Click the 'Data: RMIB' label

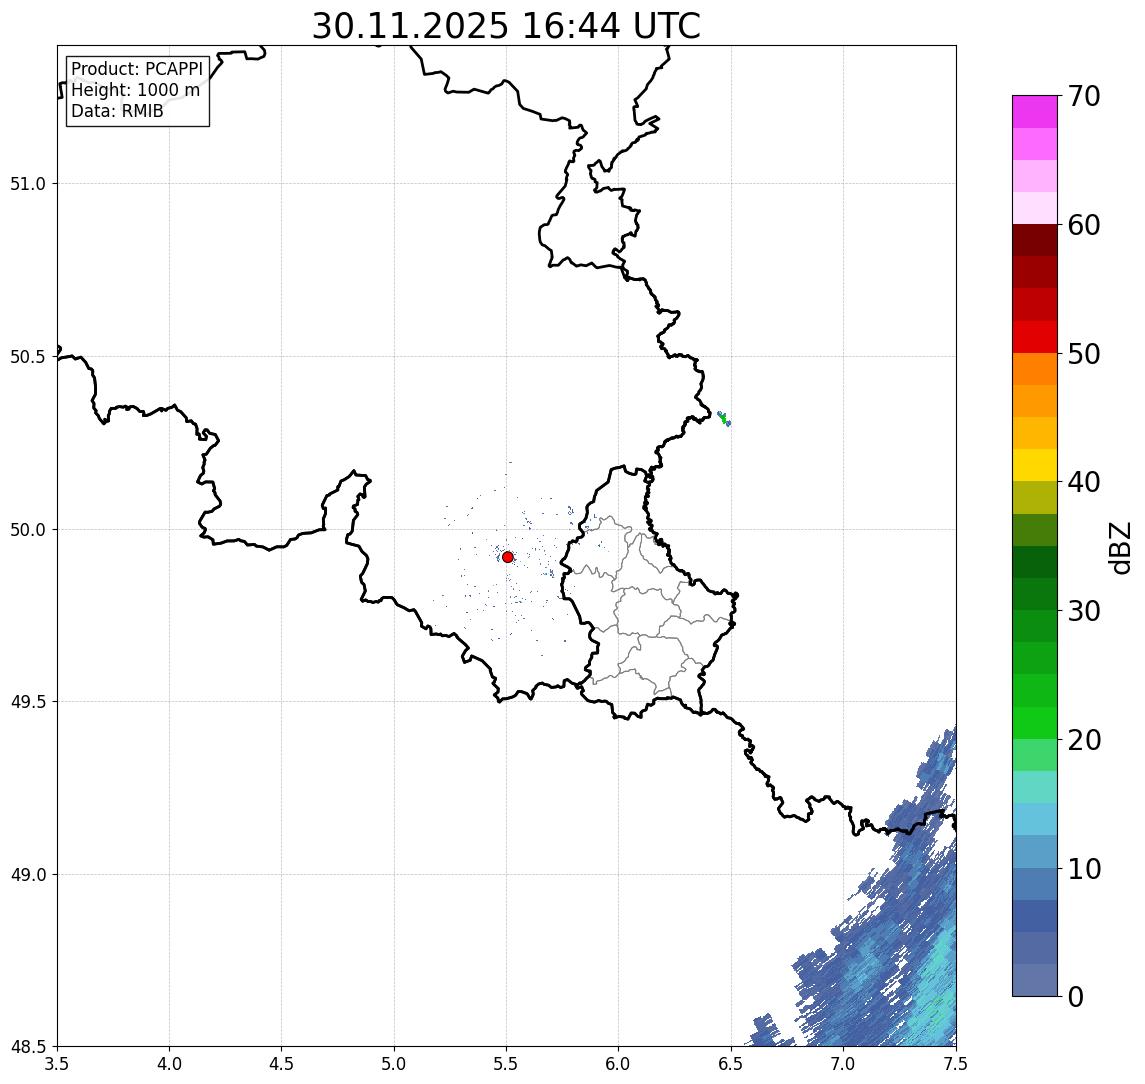pyautogui.click(x=117, y=111)
